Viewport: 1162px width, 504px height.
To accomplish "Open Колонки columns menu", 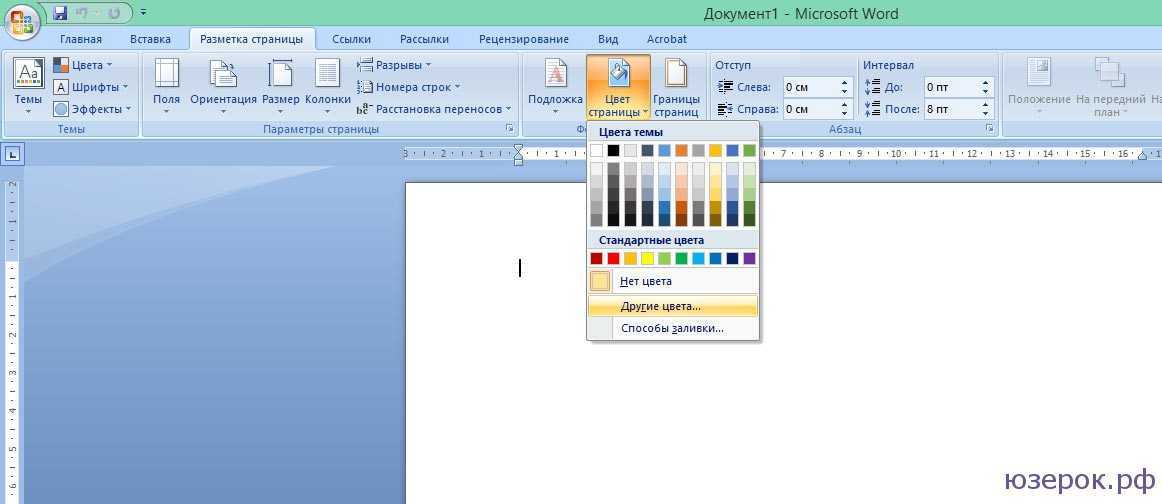I will 328,86.
